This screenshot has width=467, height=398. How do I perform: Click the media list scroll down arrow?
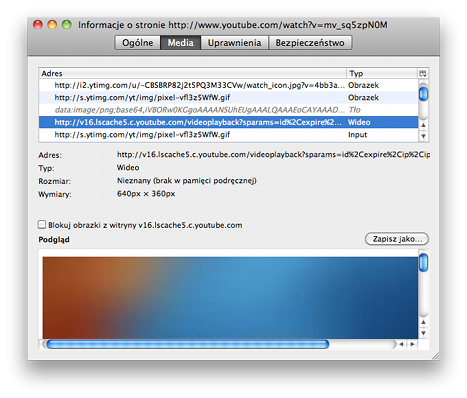(423, 136)
